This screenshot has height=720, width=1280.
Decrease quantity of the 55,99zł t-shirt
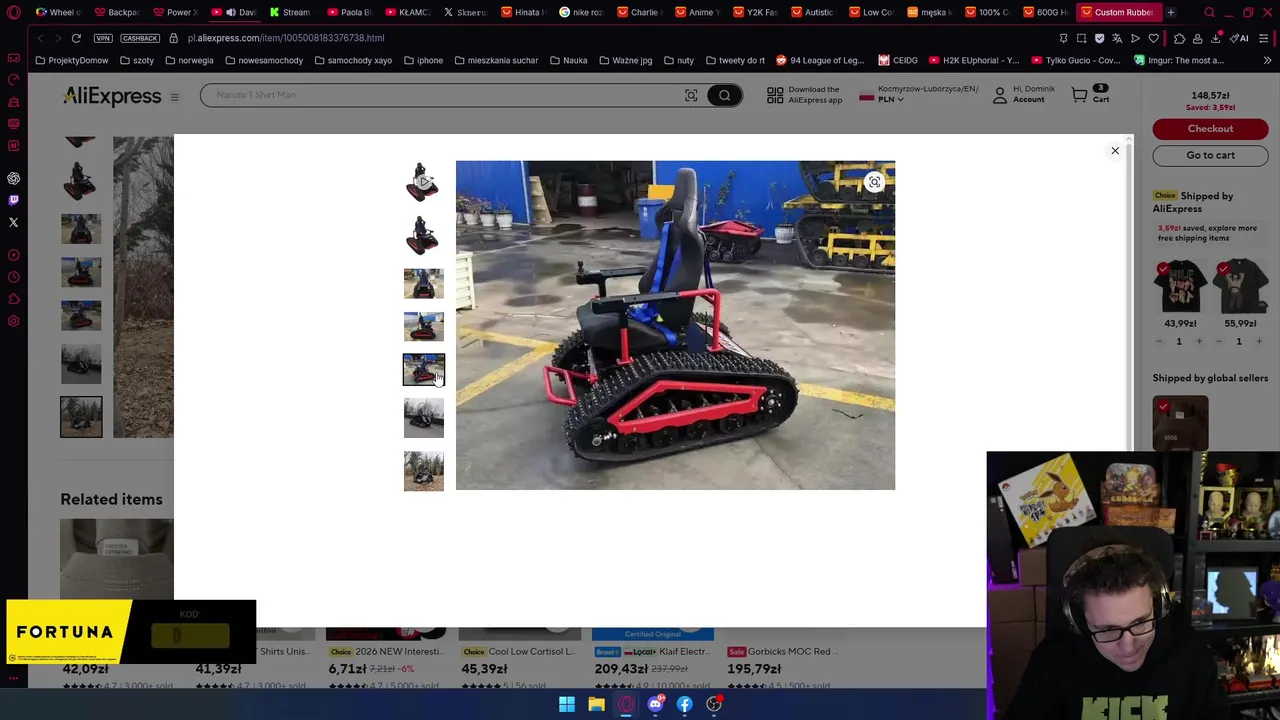click(x=1219, y=342)
